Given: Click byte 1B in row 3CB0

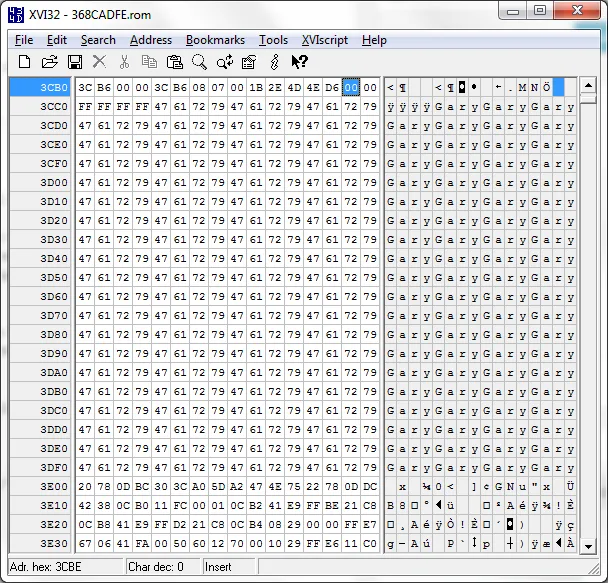Looking at the screenshot, I should 256,87.
